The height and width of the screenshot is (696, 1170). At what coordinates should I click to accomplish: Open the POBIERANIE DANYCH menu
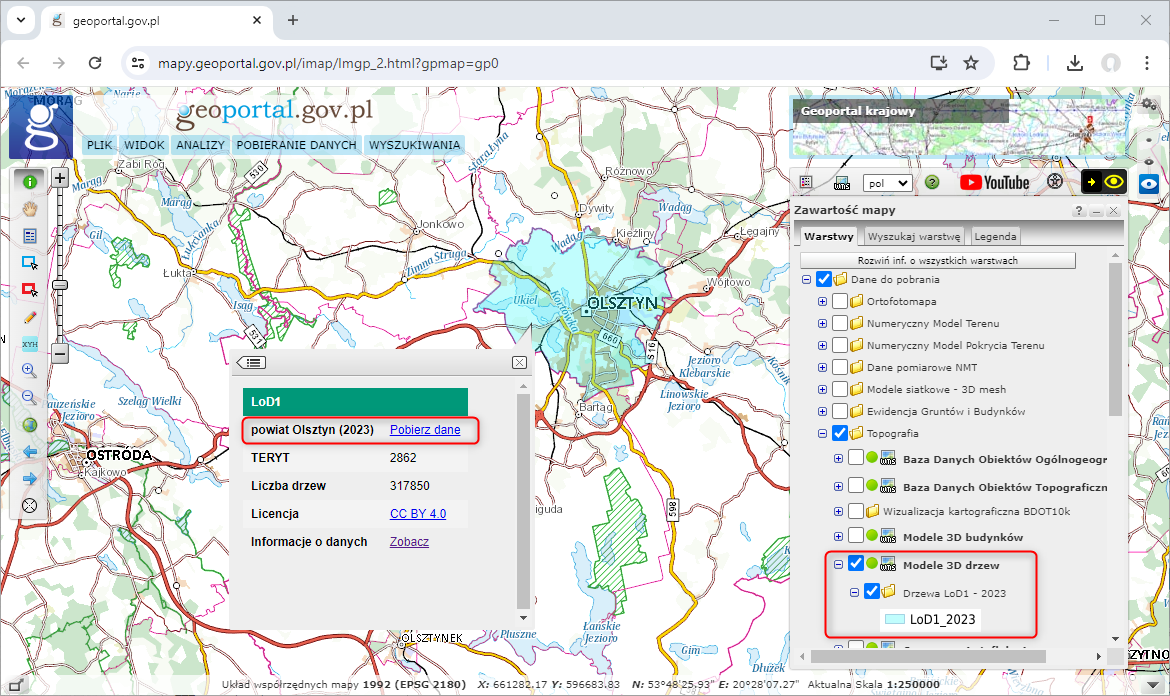click(296, 145)
